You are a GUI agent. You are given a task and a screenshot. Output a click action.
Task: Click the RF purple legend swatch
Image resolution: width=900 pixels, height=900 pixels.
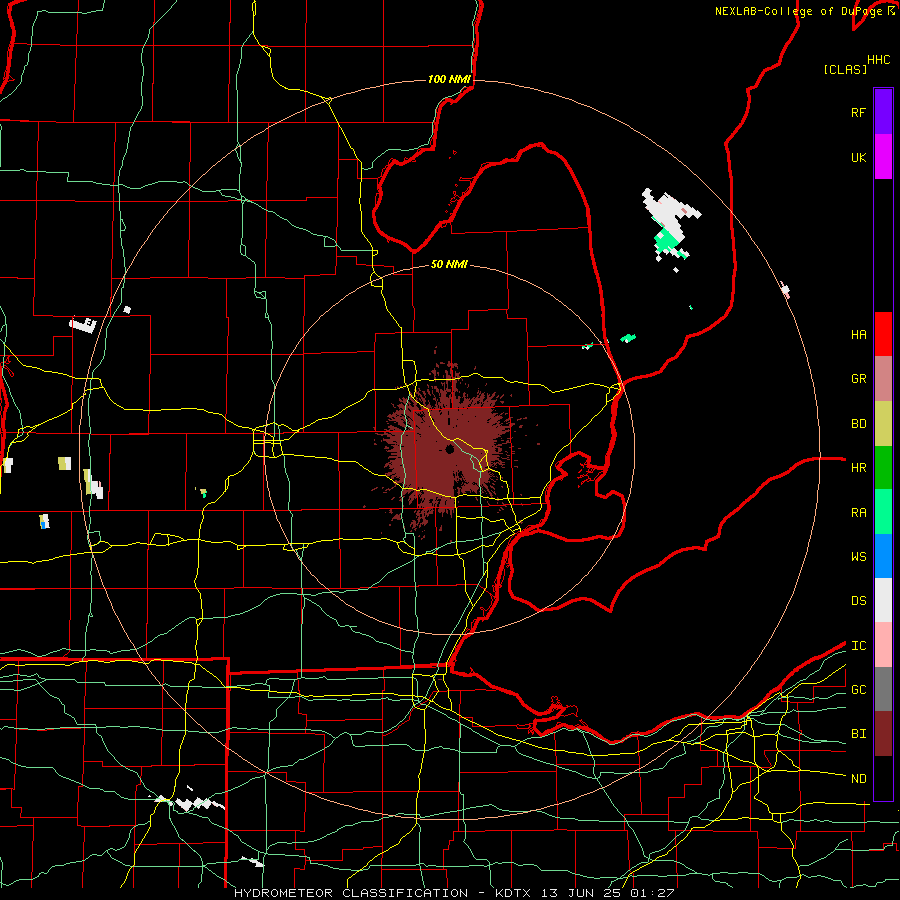883,112
